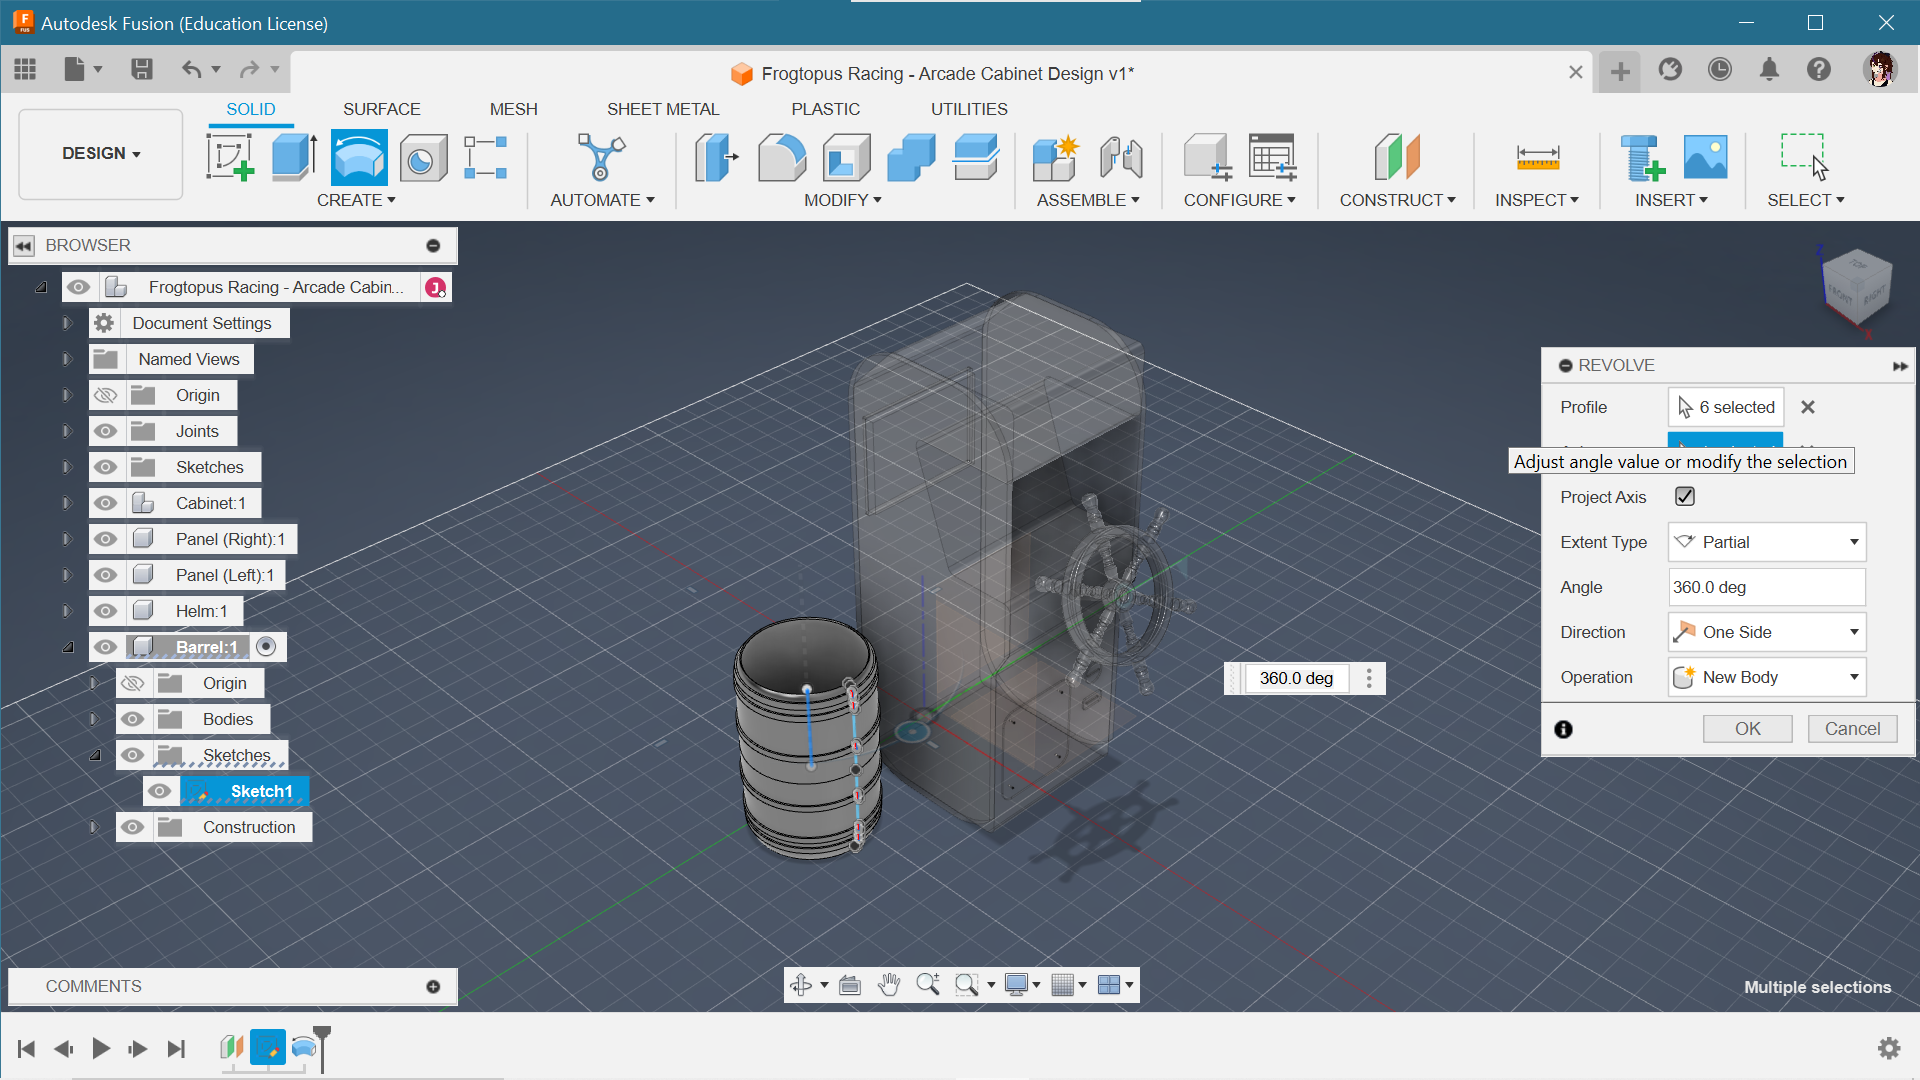This screenshot has height=1080, width=1920.
Task: Open the notifications bell
Action: (1769, 69)
